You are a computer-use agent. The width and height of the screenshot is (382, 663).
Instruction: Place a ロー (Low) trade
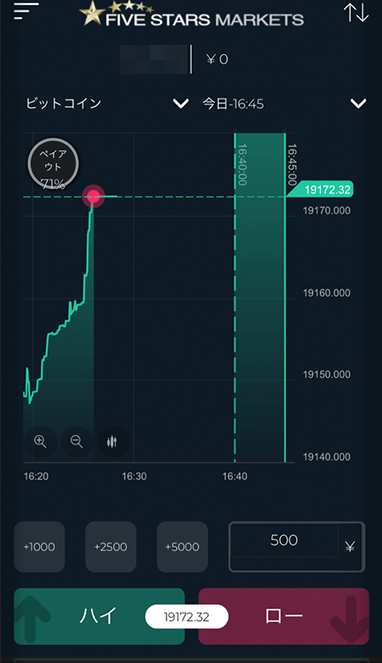click(x=284, y=616)
